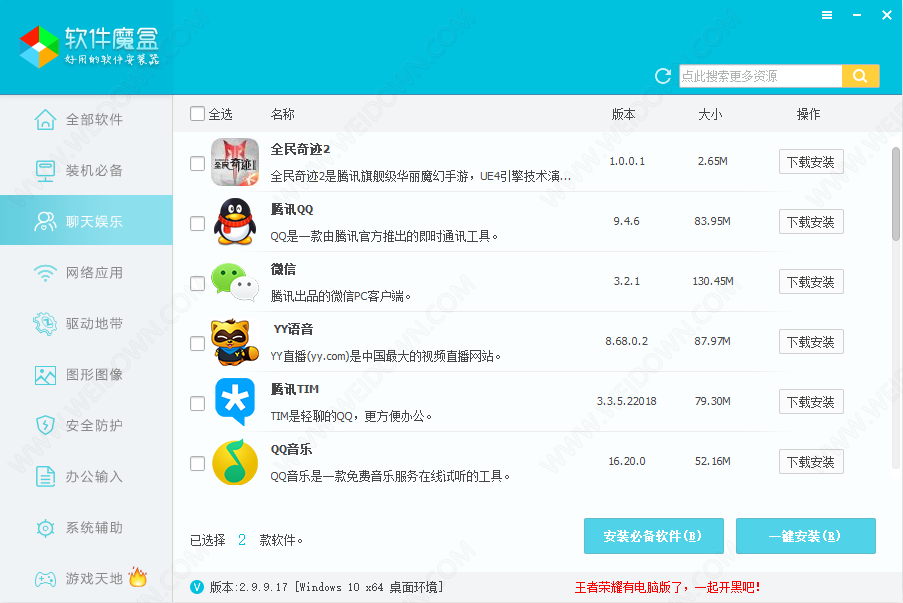Tick the 微信 row checkbox
The image size is (903, 603).
[197, 283]
